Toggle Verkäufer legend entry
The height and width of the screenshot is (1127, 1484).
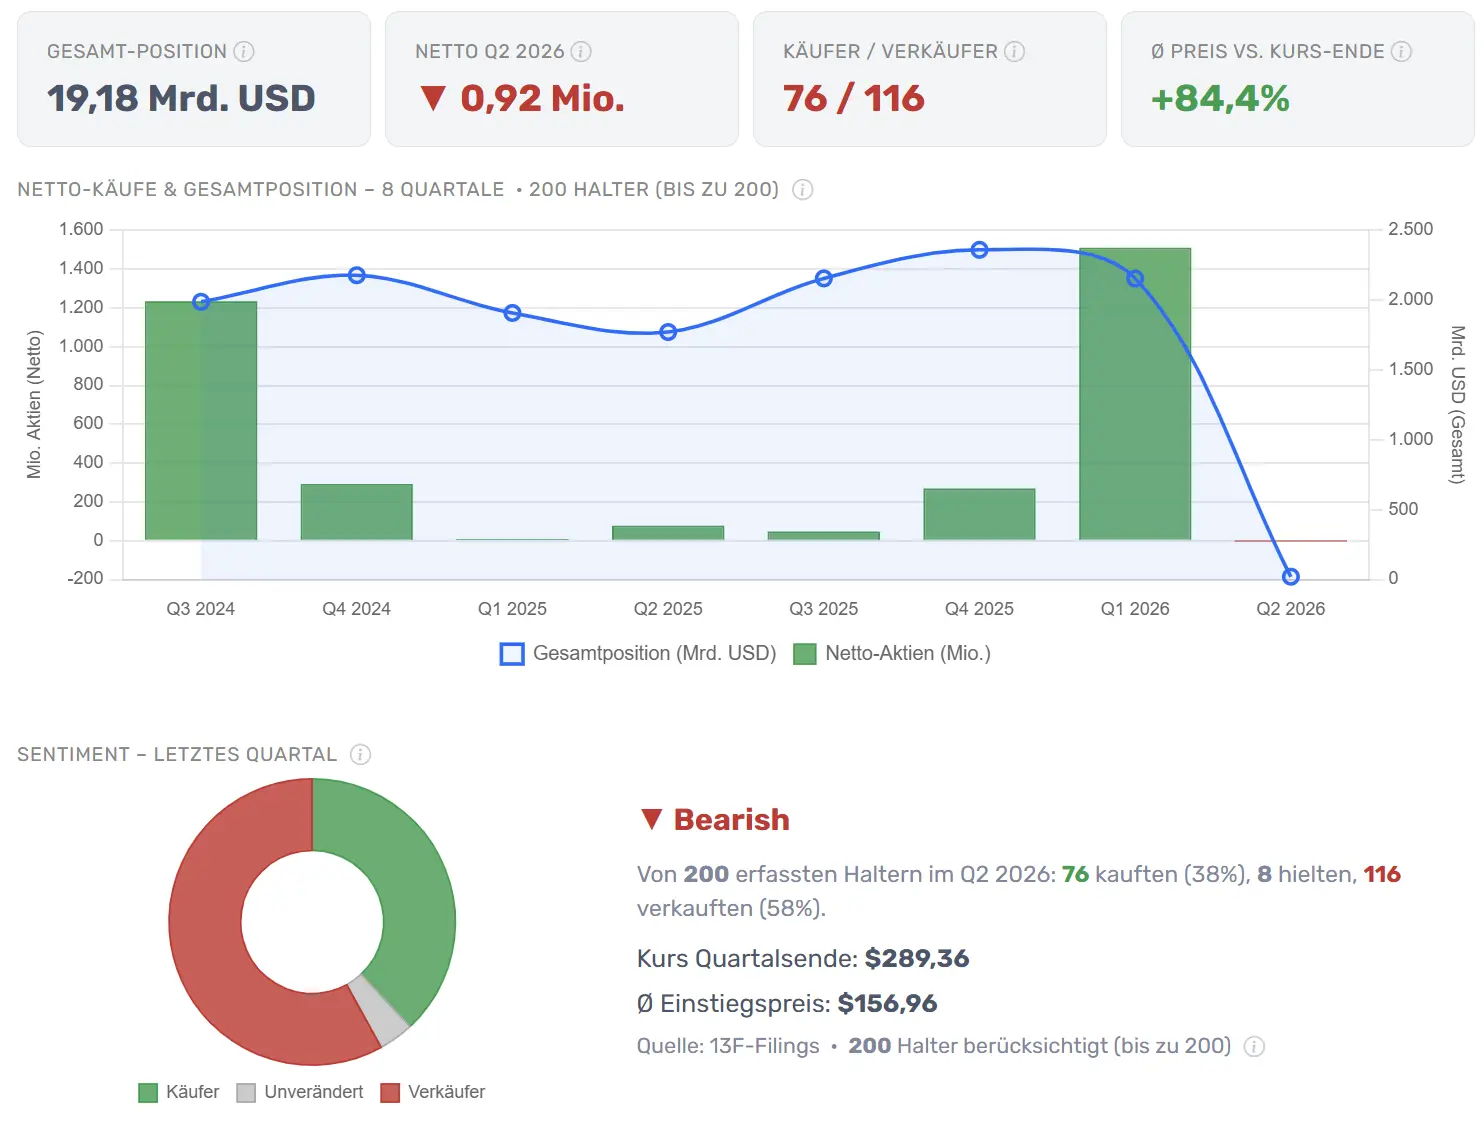(433, 1092)
